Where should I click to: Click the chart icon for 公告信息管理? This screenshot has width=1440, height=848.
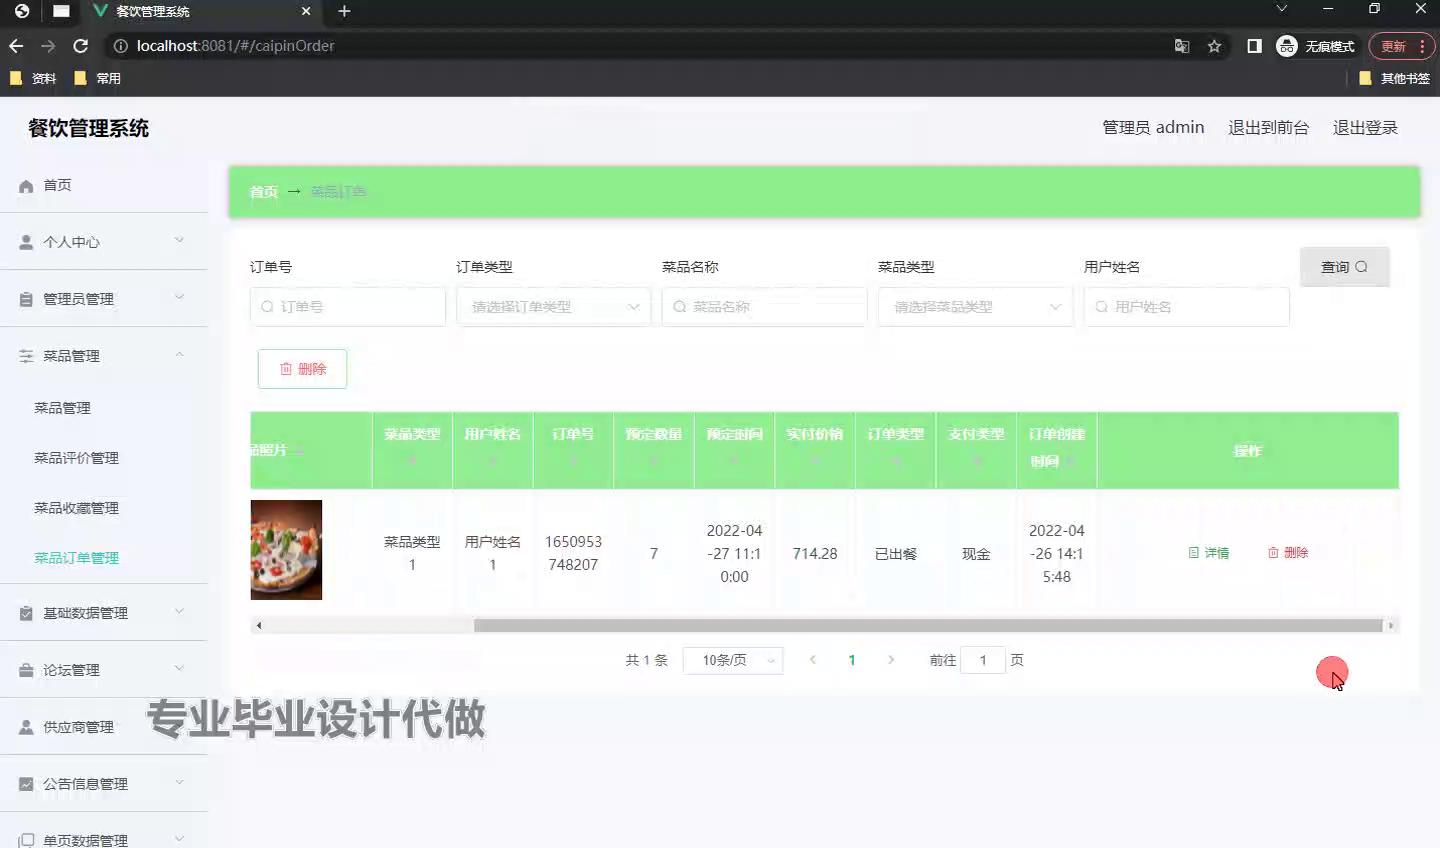pyautogui.click(x=26, y=784)
